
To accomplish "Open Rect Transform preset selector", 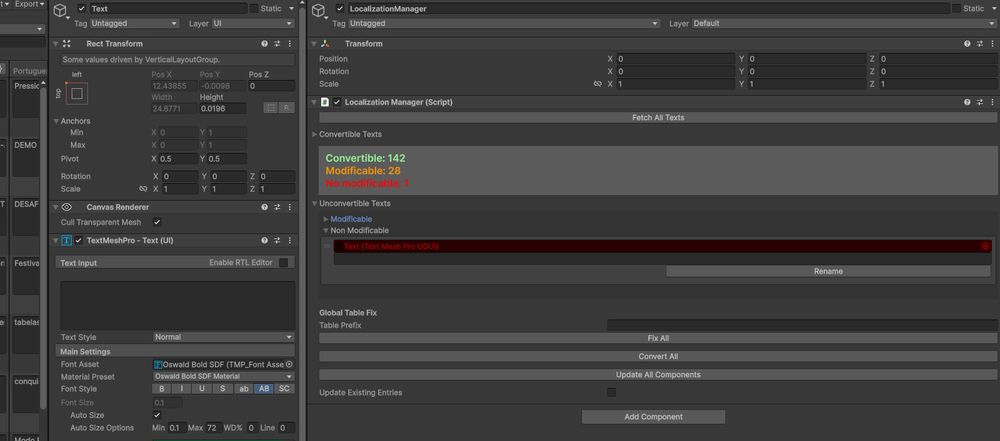I will coord(277,44).
